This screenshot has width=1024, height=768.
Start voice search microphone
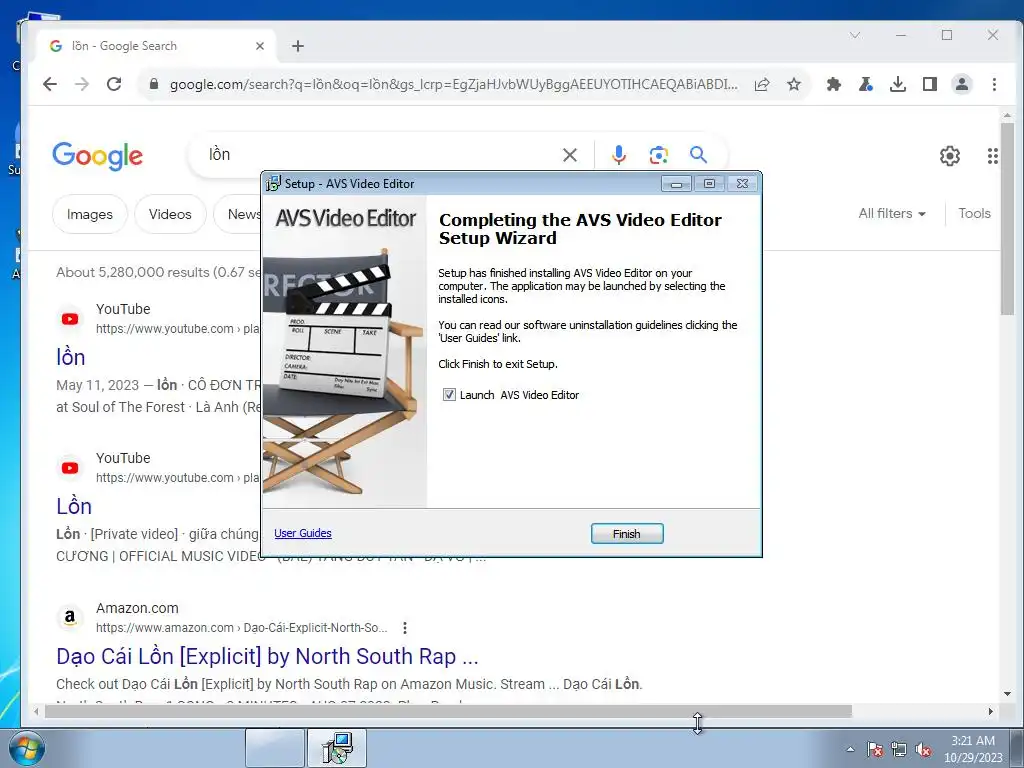point(618,155)
